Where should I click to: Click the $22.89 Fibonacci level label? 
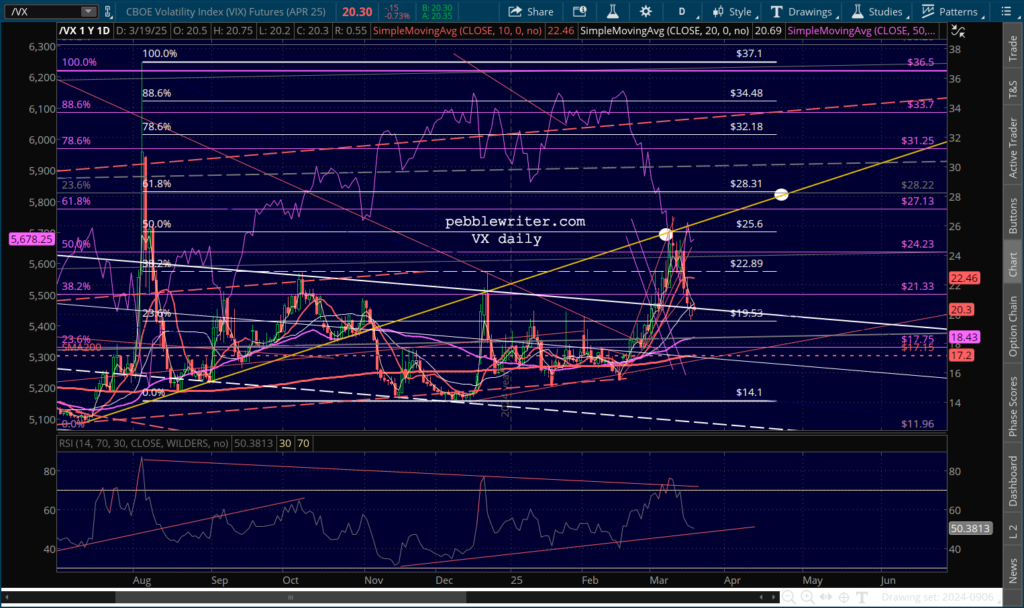pyautogui.click(x=746, y=263)
